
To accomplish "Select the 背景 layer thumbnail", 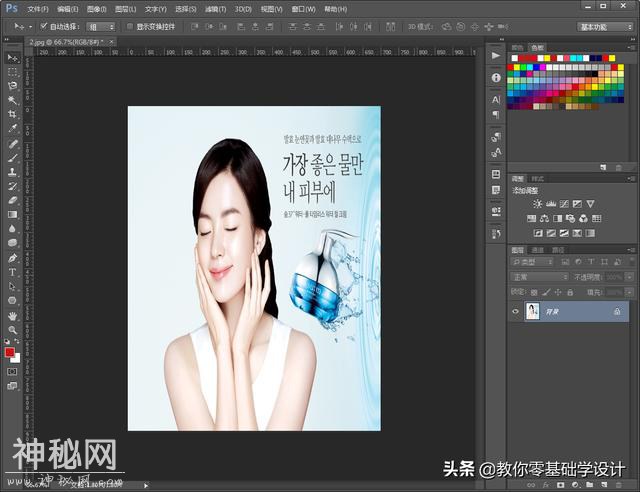I will pyautogui.click(x=533, y=312).
